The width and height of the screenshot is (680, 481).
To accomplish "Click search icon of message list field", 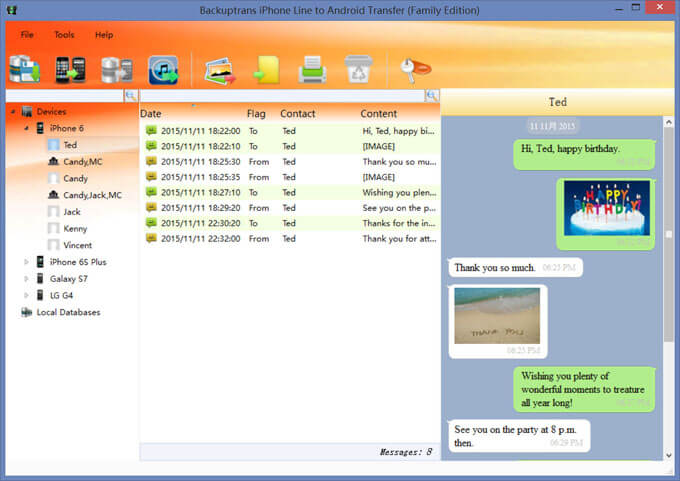I will click(432, 95).
